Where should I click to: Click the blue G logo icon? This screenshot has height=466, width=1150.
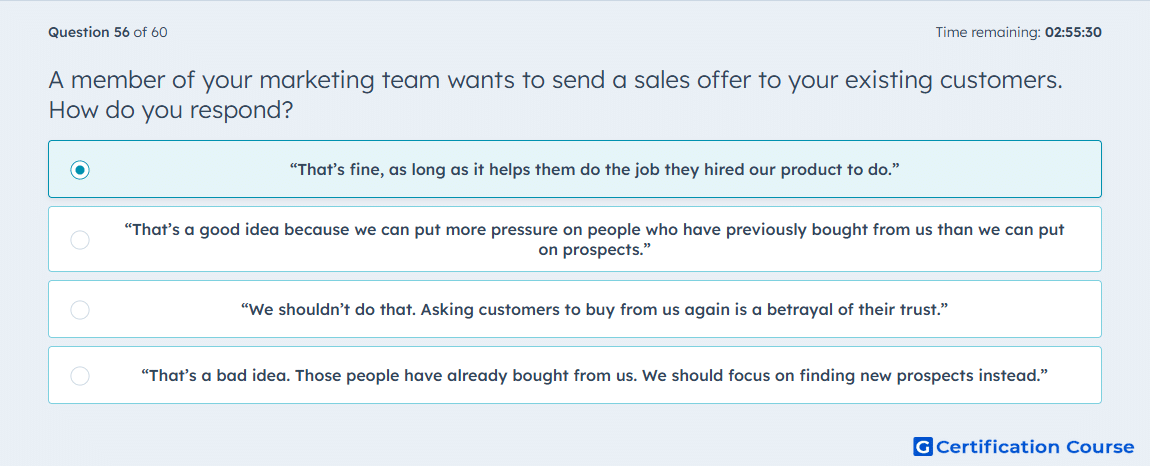923,447
